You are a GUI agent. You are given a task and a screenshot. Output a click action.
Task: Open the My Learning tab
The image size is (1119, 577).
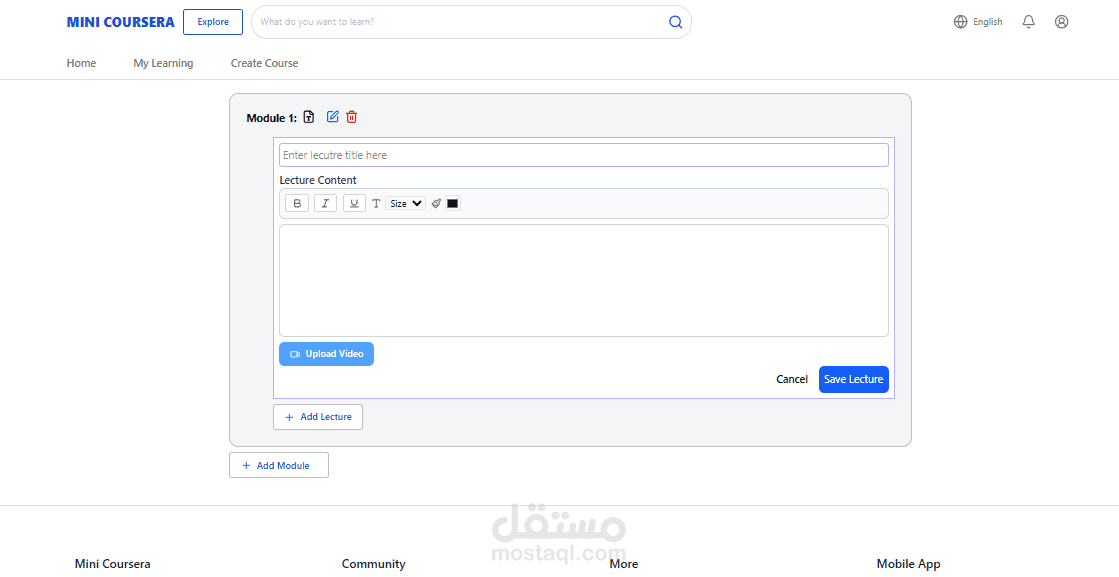coord(163,63)
